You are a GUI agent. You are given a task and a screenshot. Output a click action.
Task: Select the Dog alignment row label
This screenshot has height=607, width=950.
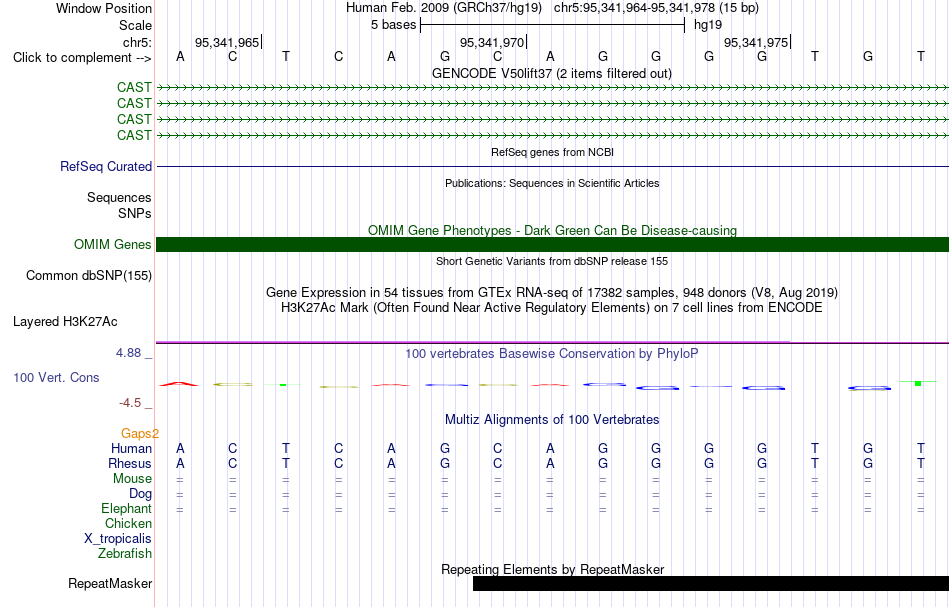pyautogui.click(x=141, y=494)
